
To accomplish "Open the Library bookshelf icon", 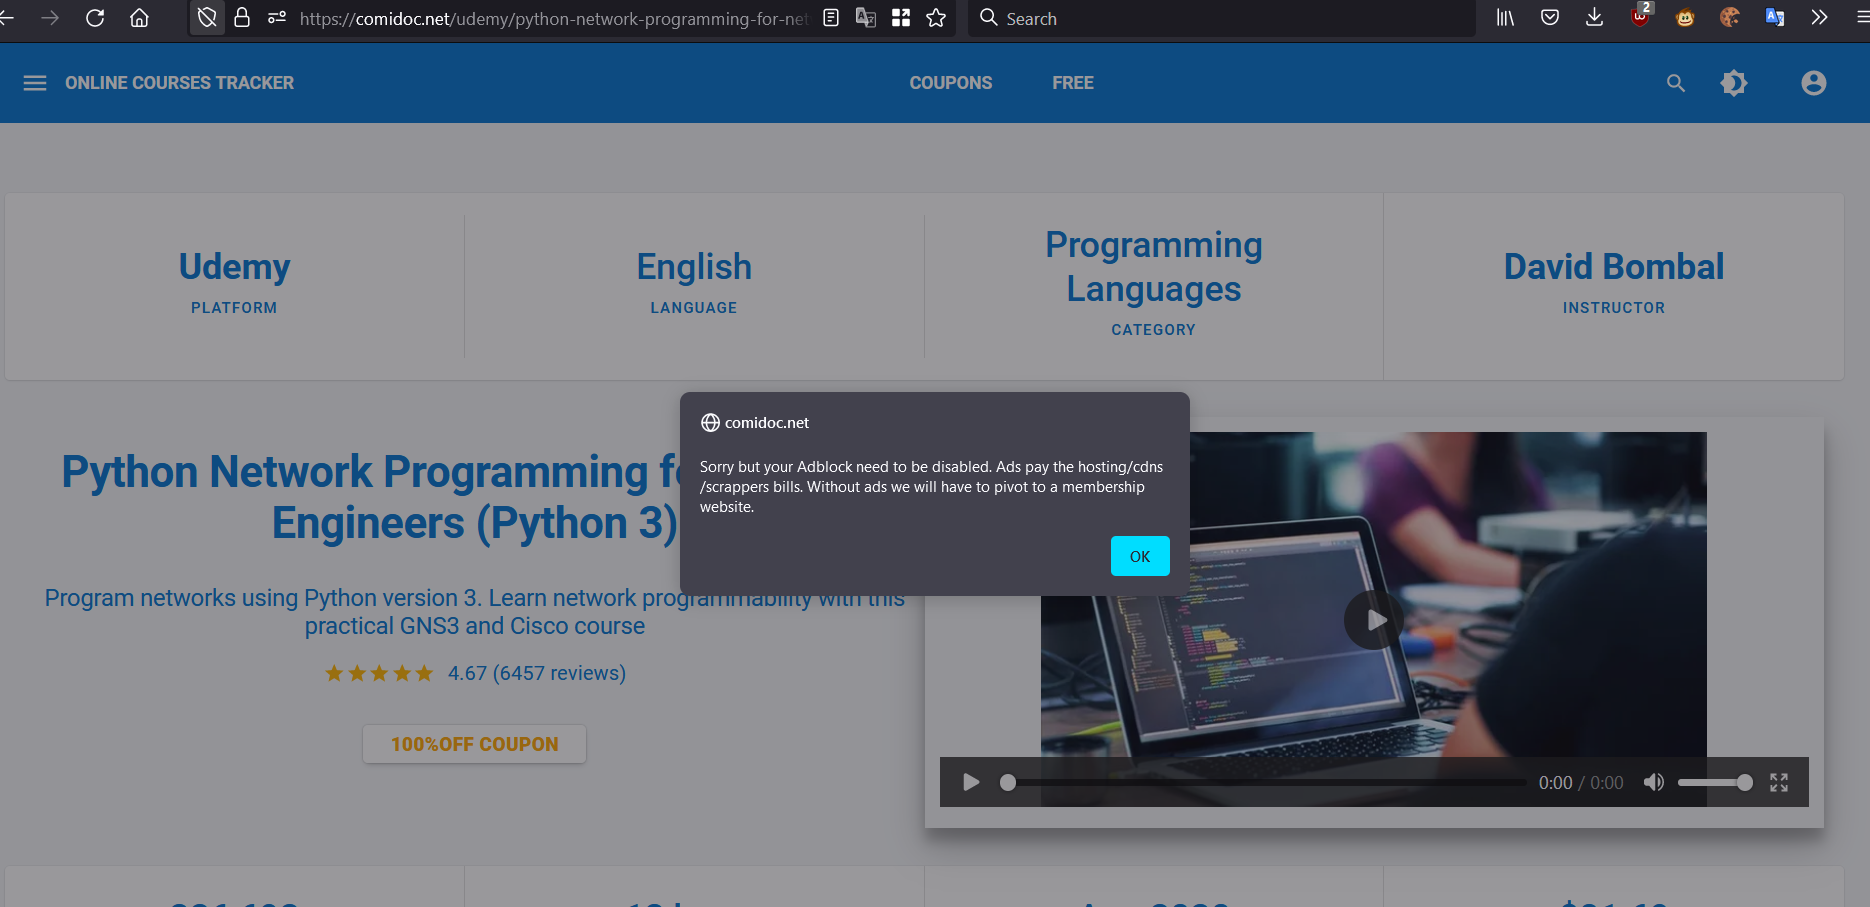I will coord(1505,18).
